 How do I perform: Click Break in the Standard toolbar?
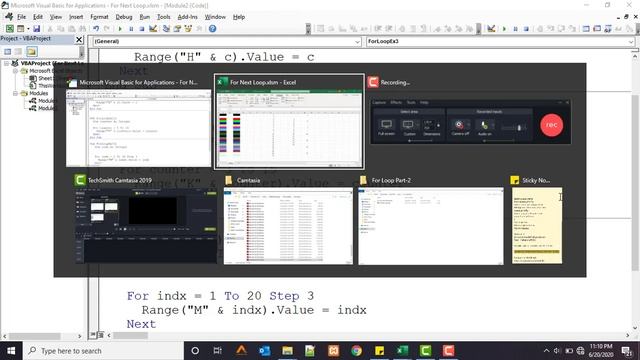(131, 29)
